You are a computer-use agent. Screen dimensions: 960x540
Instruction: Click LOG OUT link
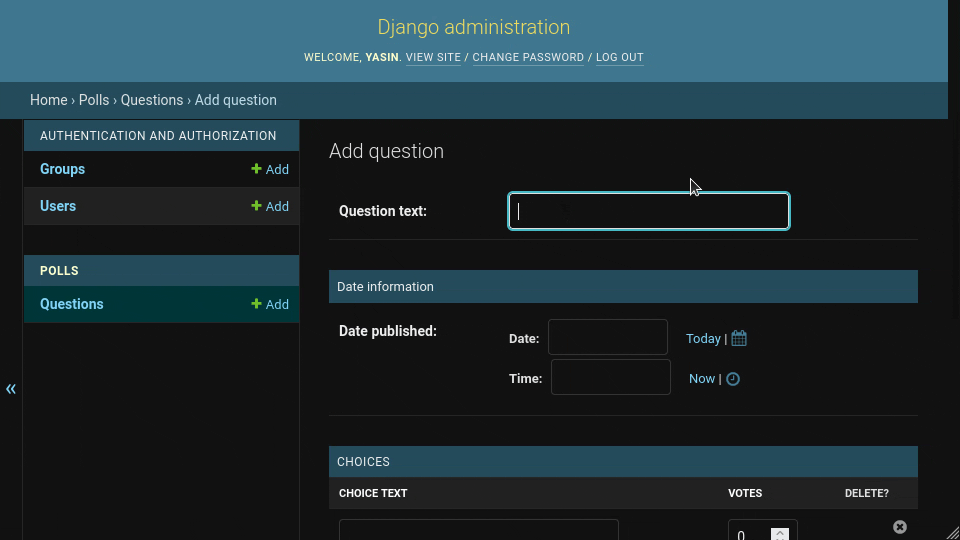[620, 57]
